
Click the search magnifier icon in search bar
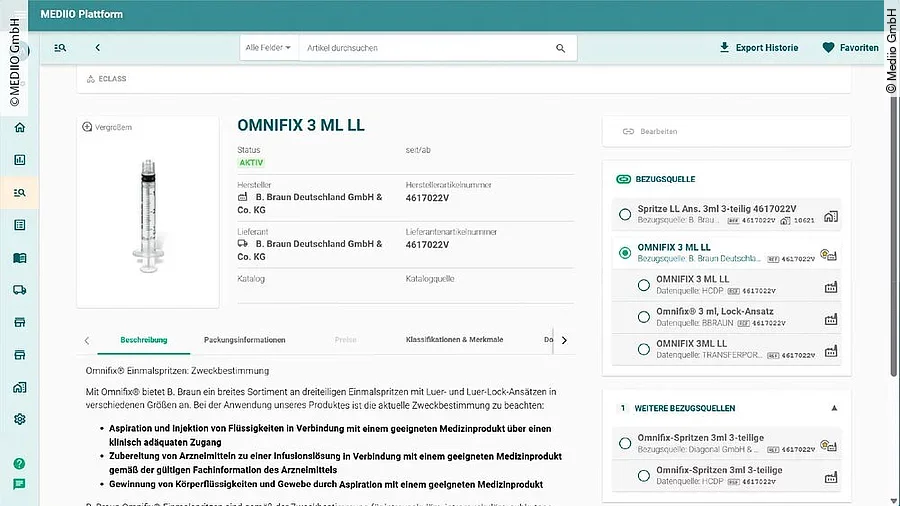coord(560,48)
